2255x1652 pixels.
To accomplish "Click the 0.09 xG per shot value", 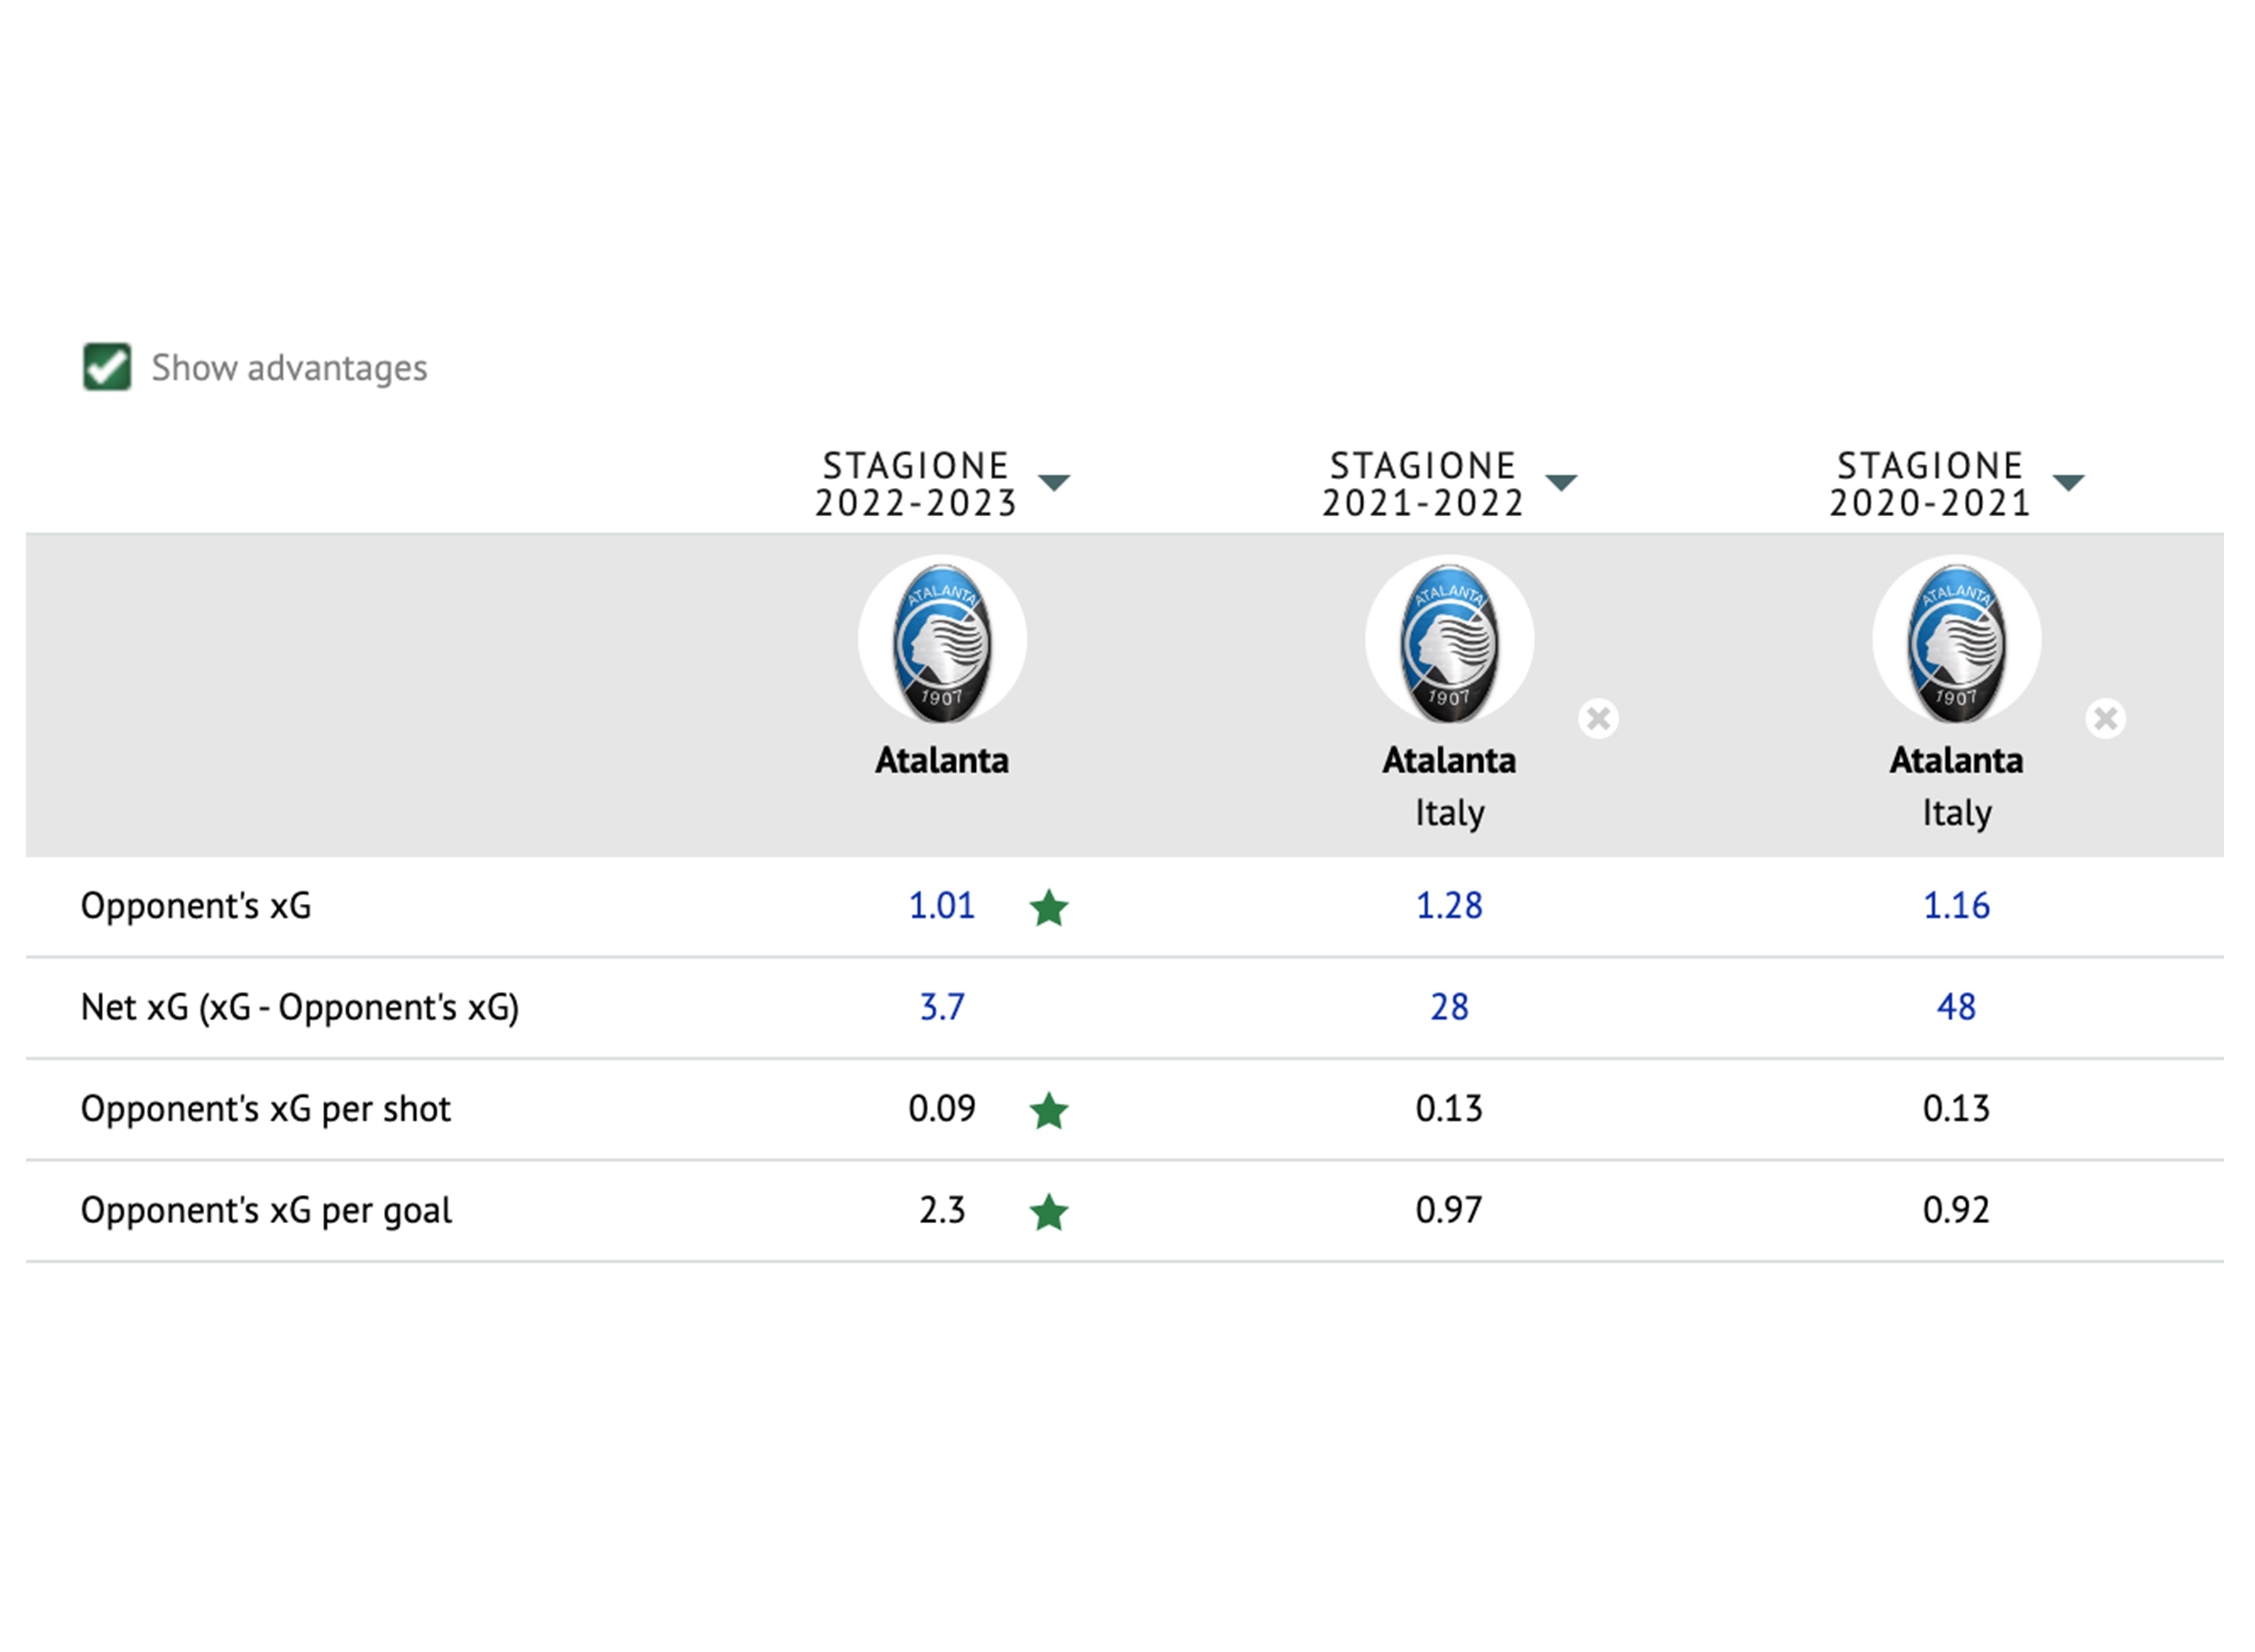I will pos(941,1109).
